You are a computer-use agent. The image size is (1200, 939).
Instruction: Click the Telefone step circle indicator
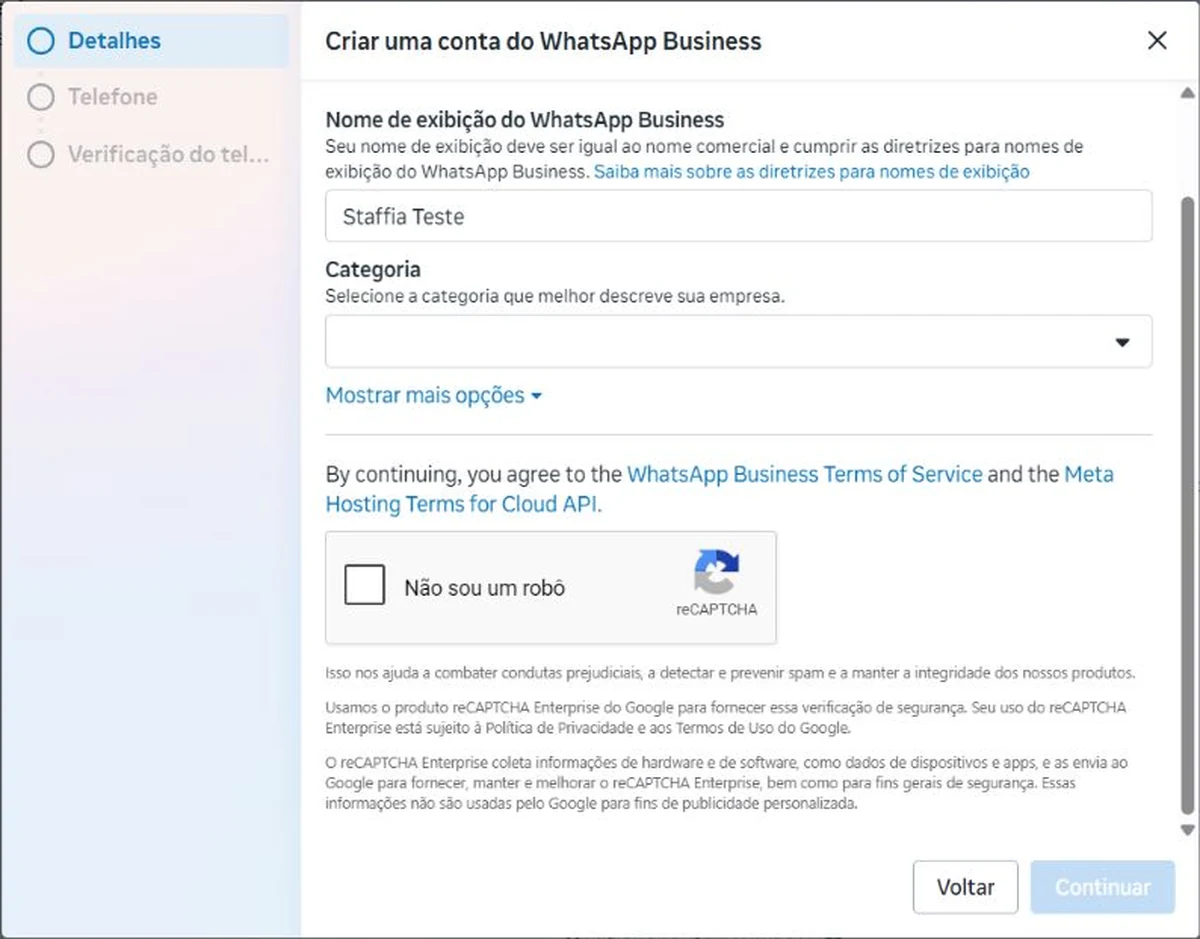(x=41, y=97)
